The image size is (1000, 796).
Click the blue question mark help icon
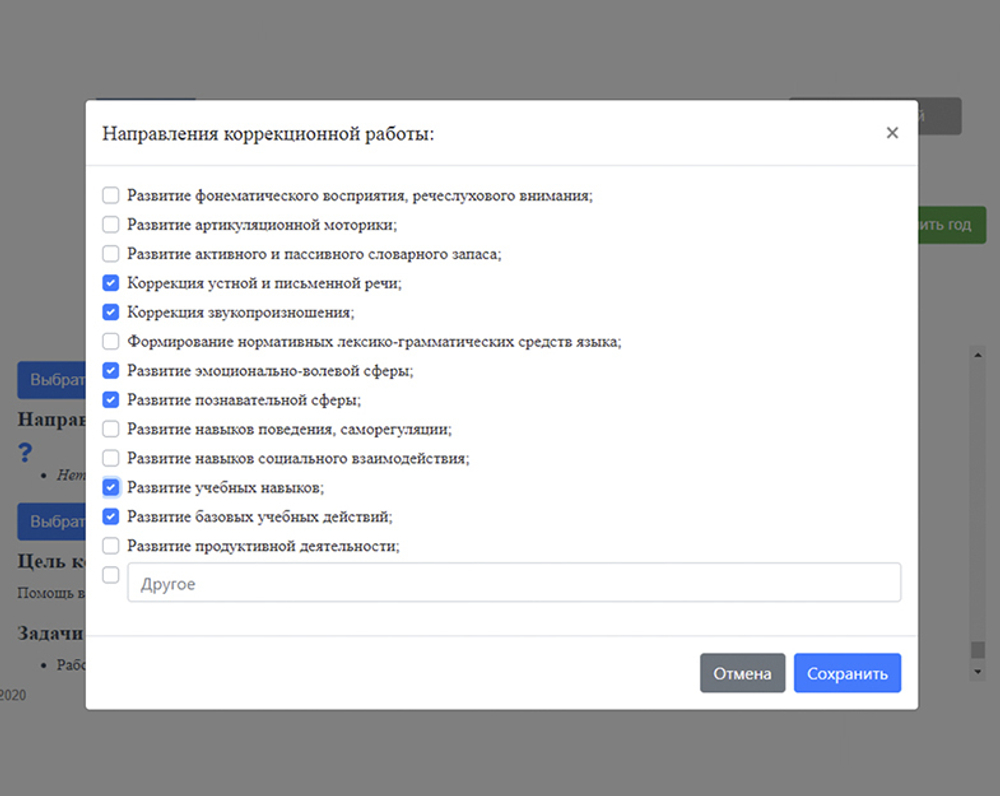coord(24,453)
